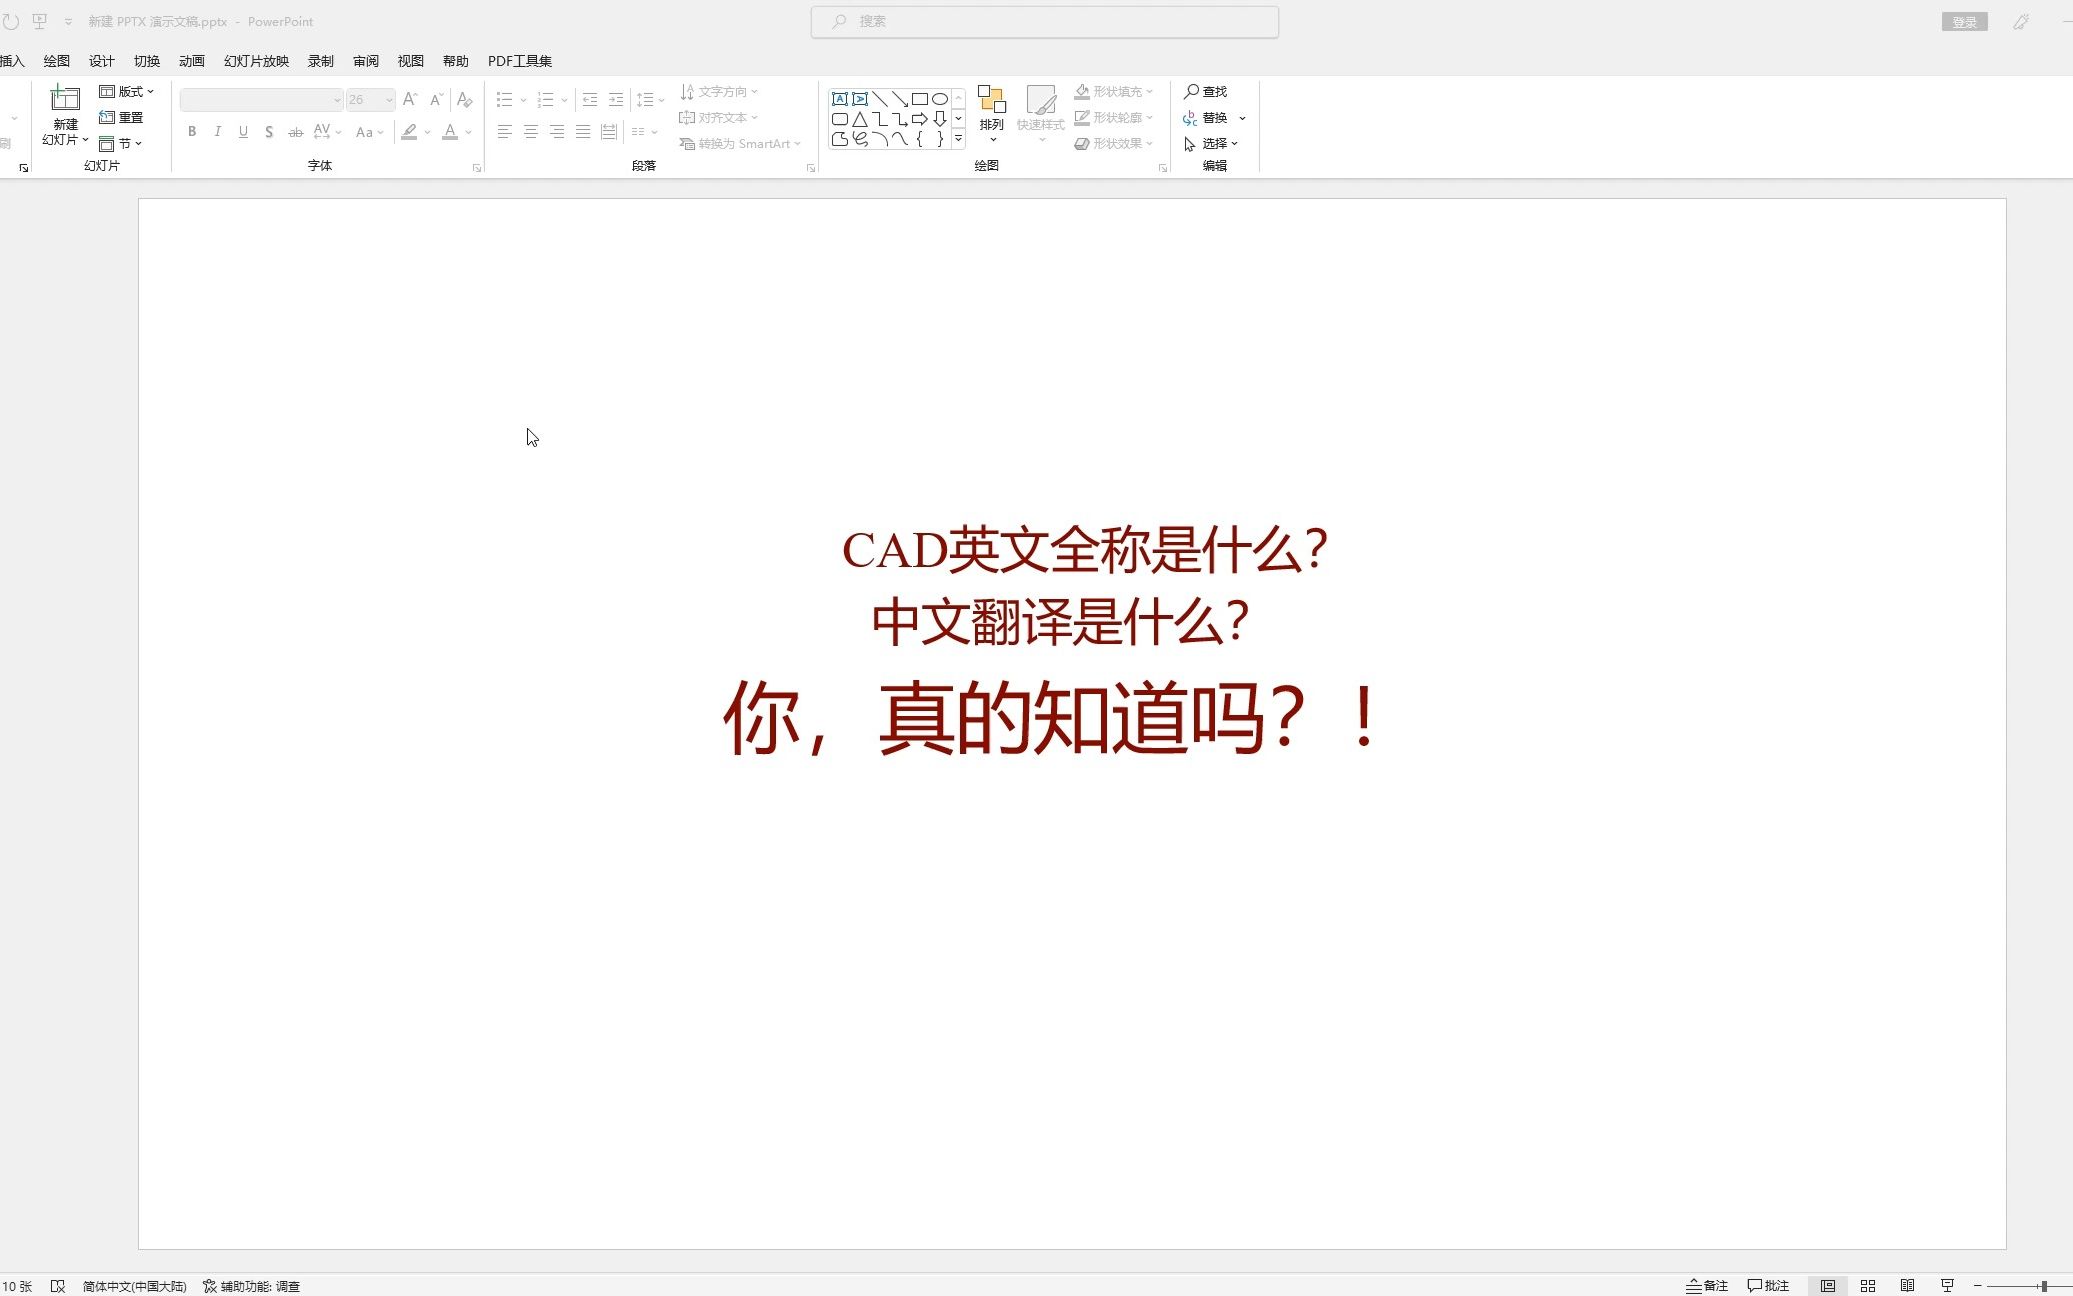This screenshot has height=1296, width=2073.
Task: Open Text Direction (文字方向) dropdown
Action: pyautogui.click(x=718, y=91)
